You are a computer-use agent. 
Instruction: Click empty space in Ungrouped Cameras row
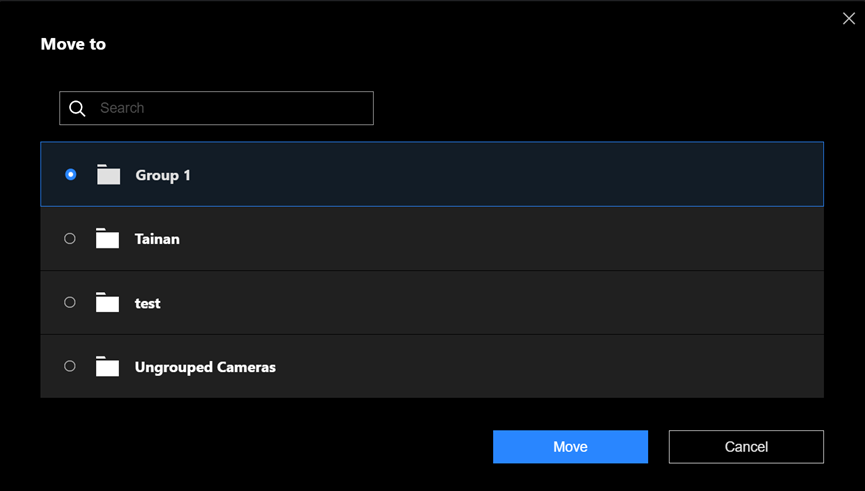coord(550,367)
